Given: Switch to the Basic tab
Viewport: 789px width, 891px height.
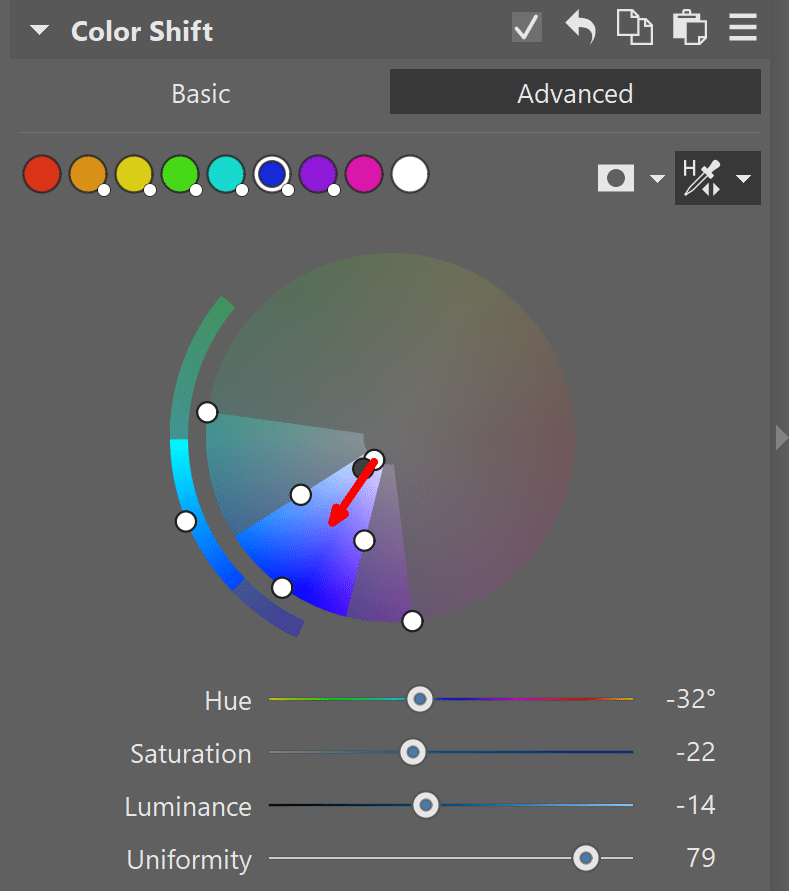Looking at the screenshot, I should coord(201,94).
